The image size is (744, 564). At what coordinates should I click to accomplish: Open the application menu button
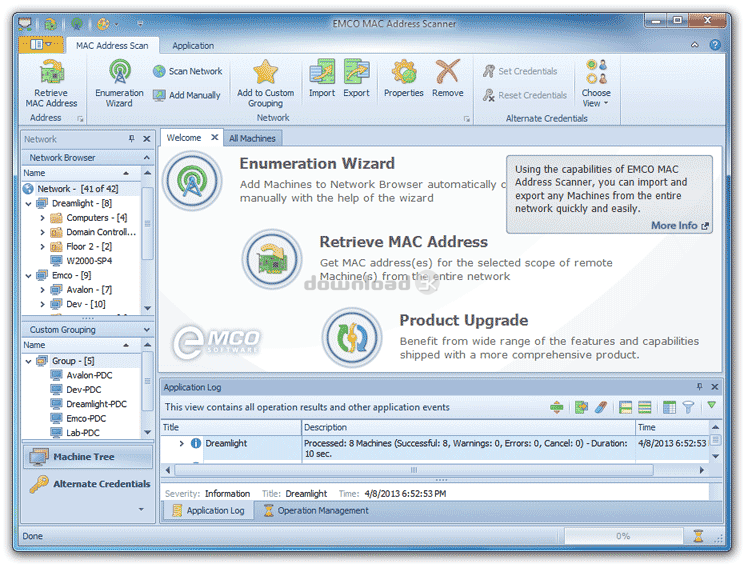coord(41,45)
